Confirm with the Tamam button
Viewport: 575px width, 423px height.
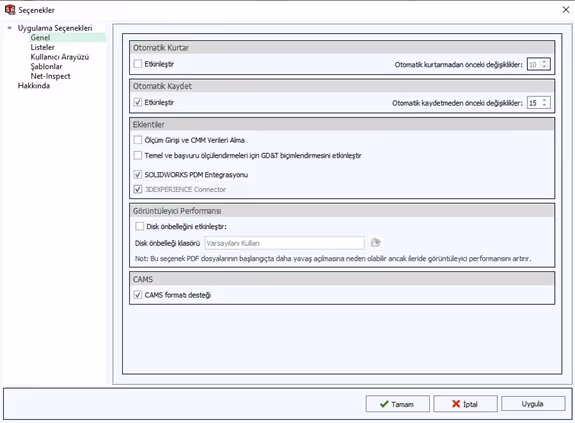pos(398,404)
